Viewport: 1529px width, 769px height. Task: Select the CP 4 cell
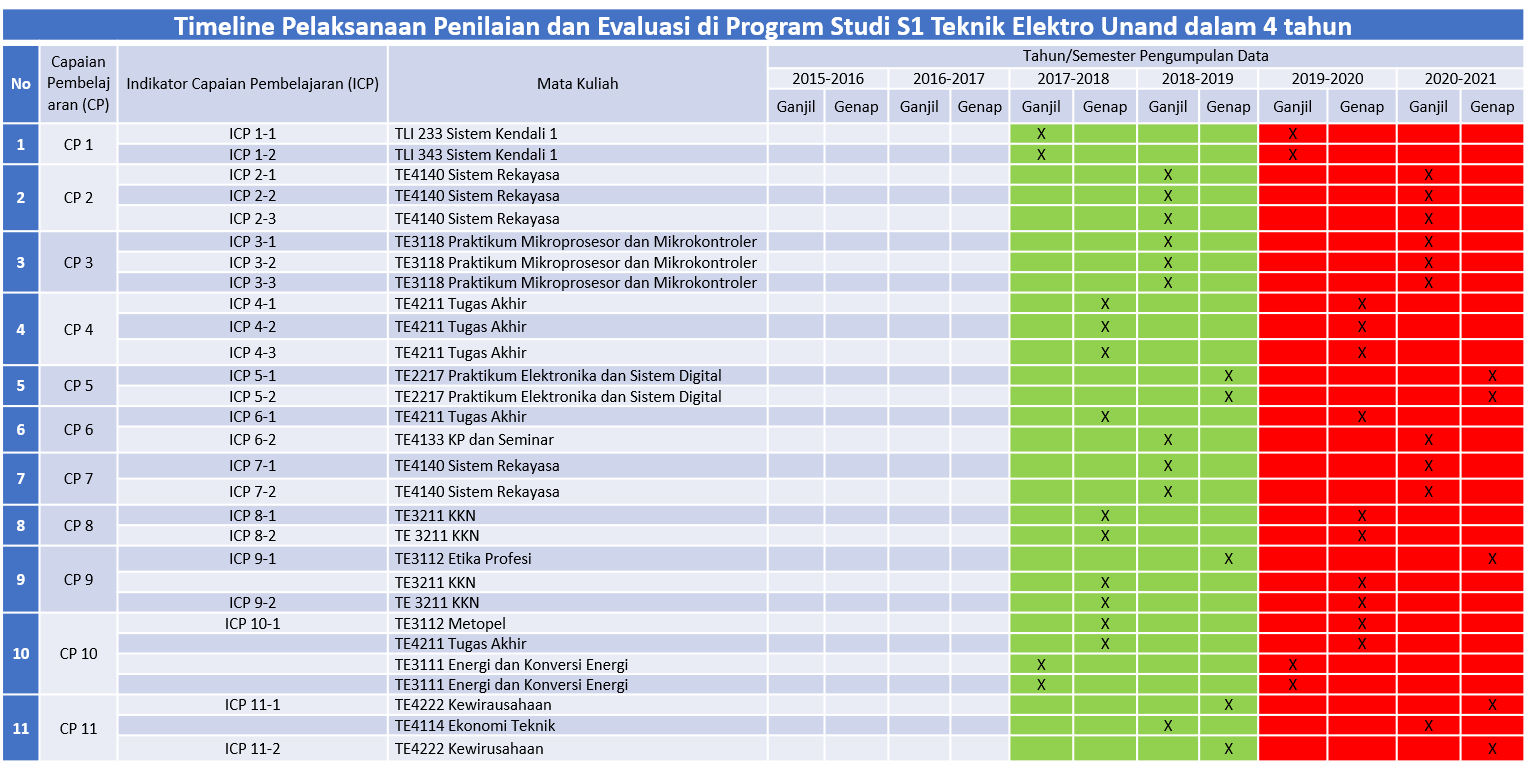78,329
